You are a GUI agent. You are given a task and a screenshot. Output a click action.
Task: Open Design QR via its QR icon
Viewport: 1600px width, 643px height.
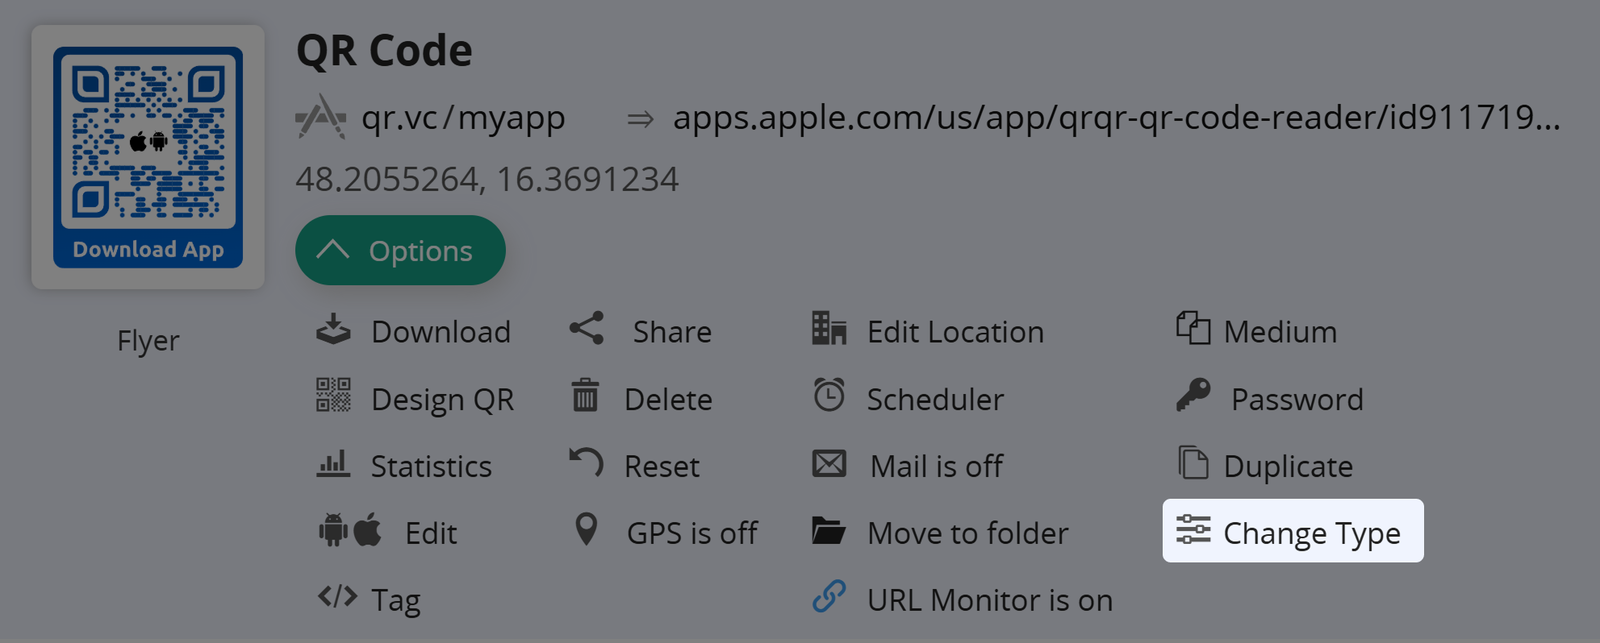pyautogui.click(x=333, y=396)
